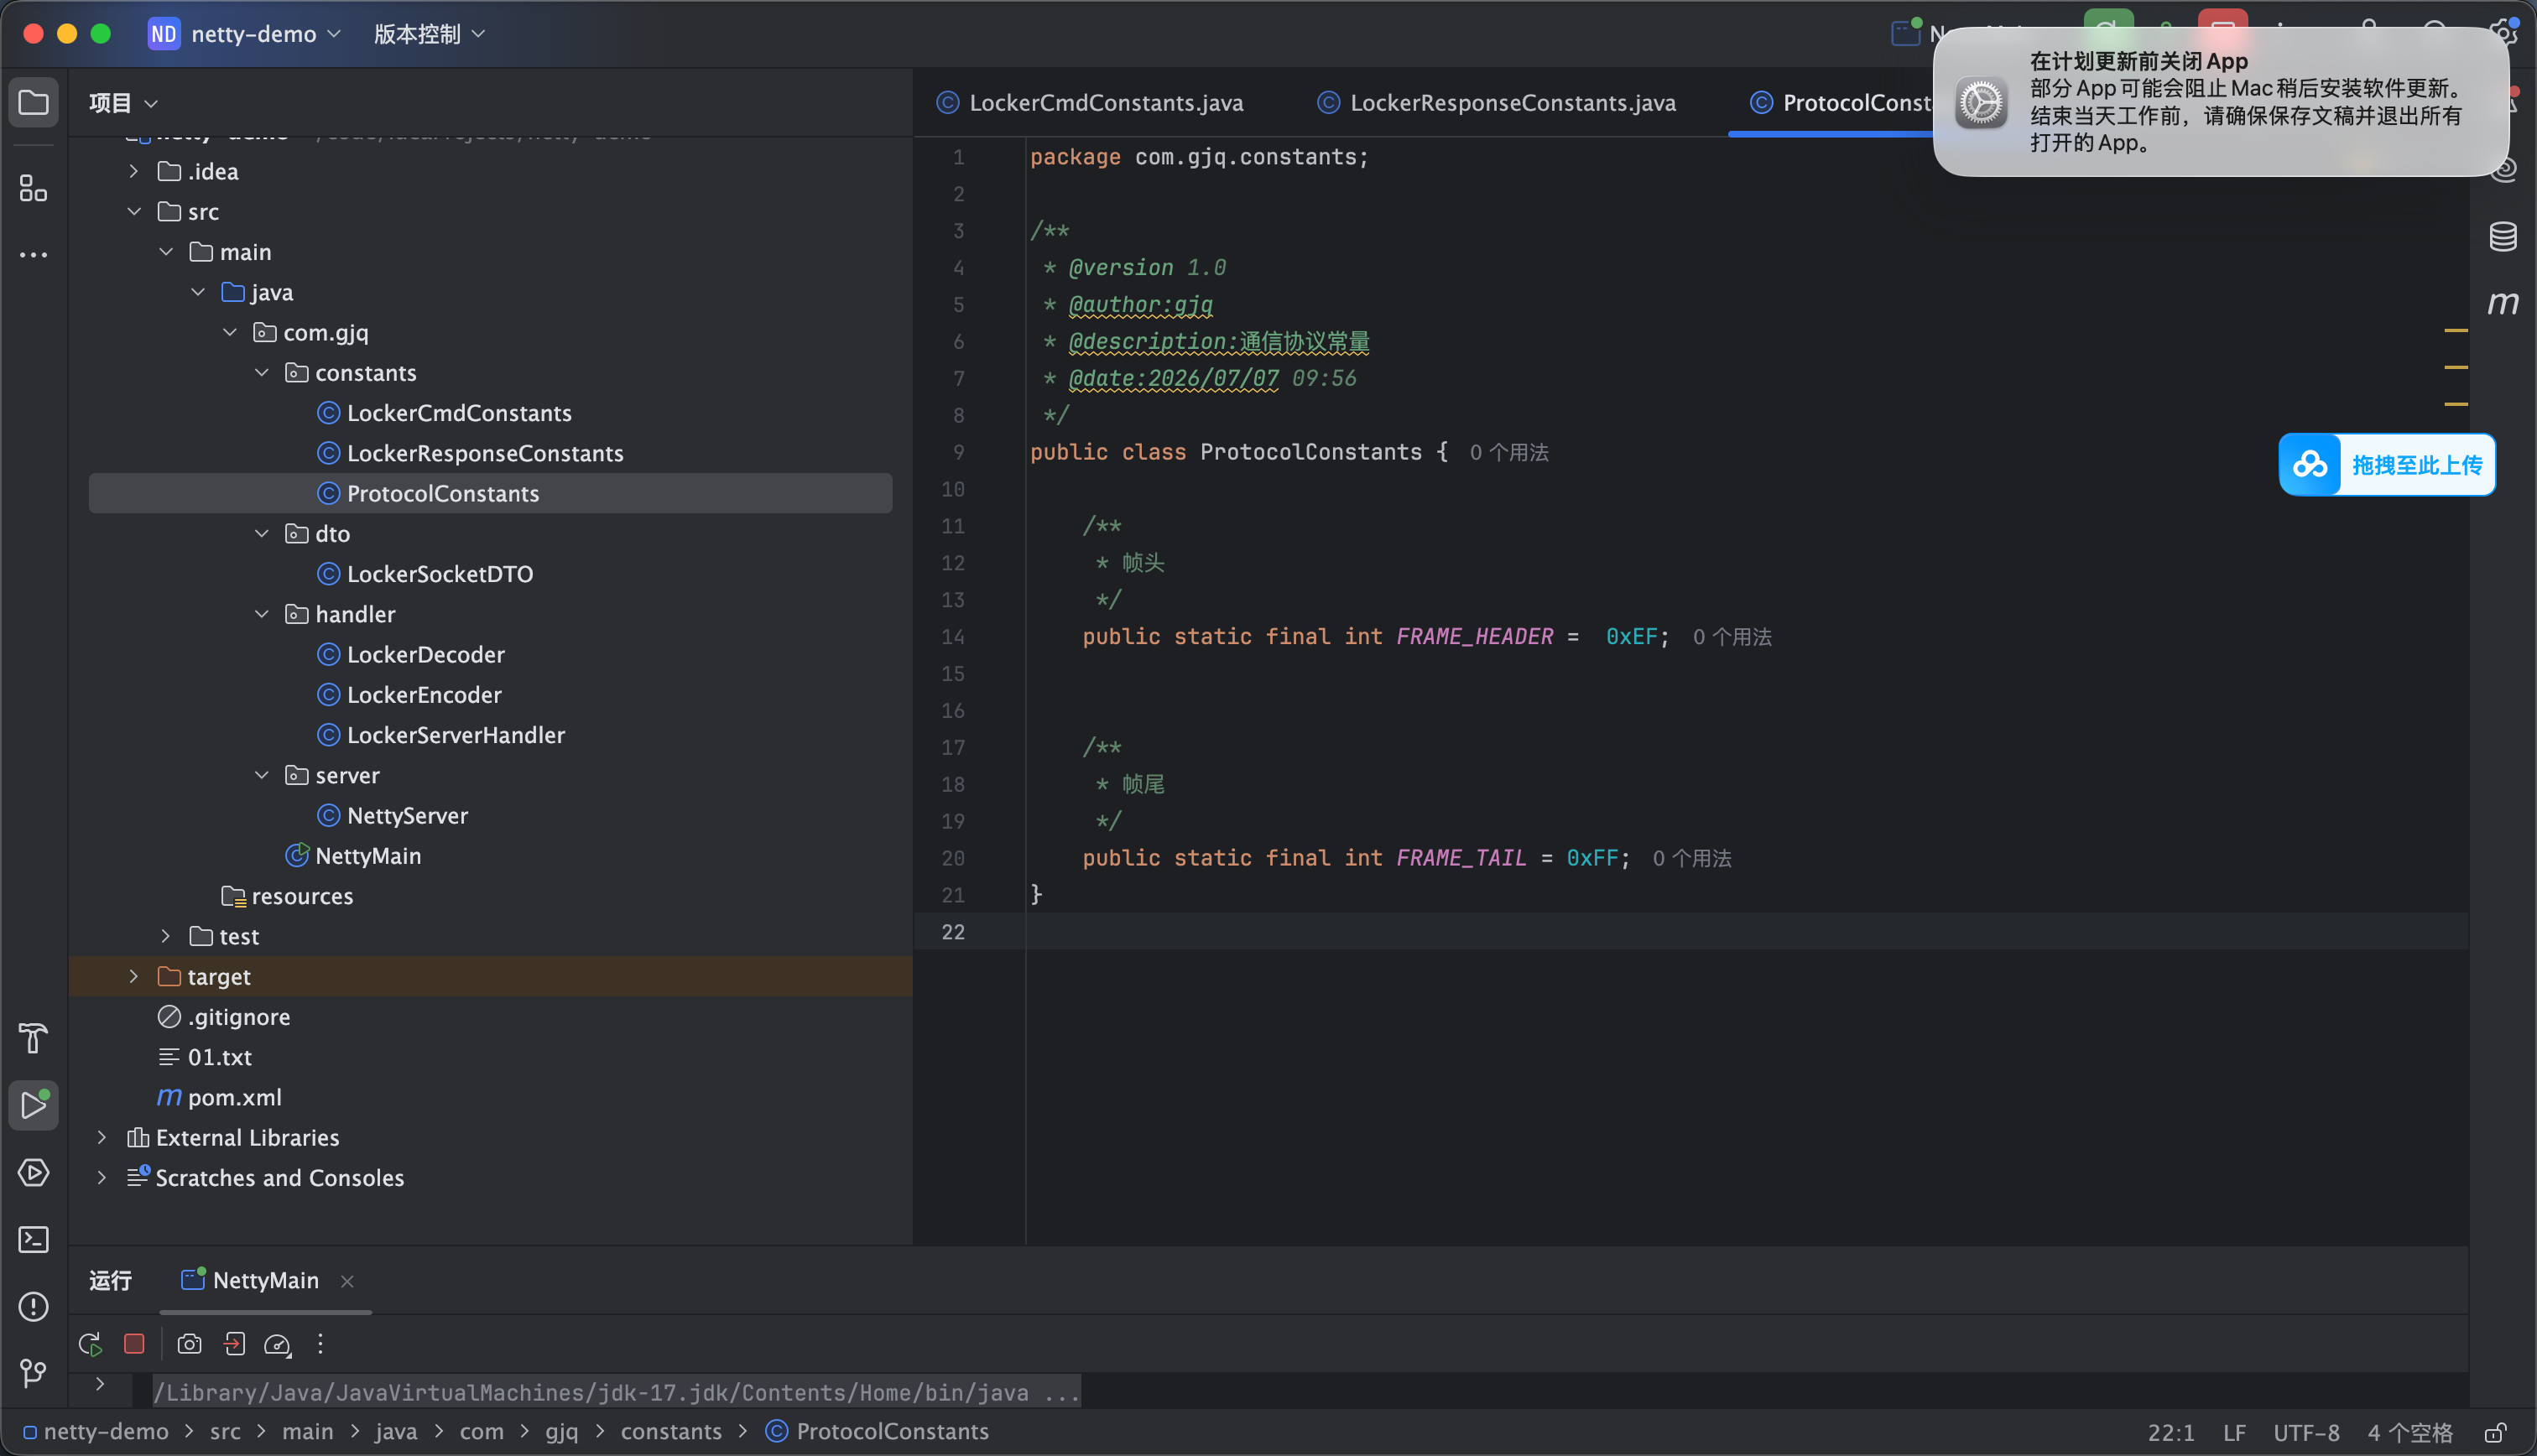Collapse the src folder
The image size is (2537, 1456).
[134, 211]
